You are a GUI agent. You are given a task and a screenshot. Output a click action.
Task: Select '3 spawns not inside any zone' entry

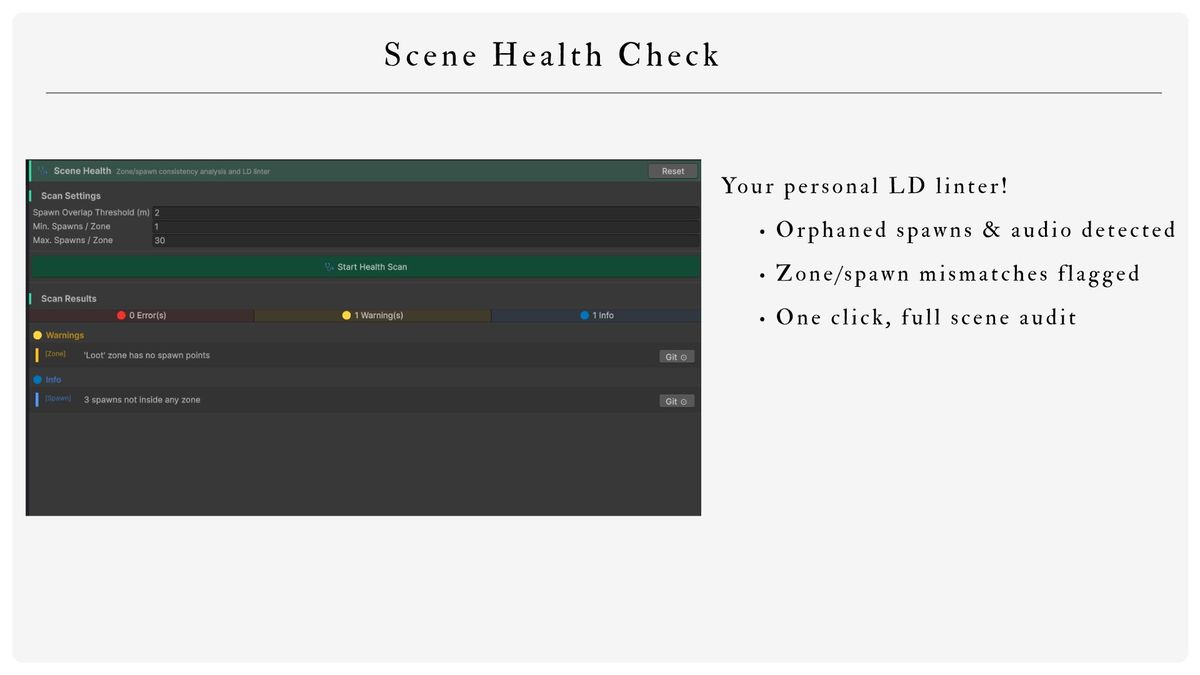tap(142, 400)
